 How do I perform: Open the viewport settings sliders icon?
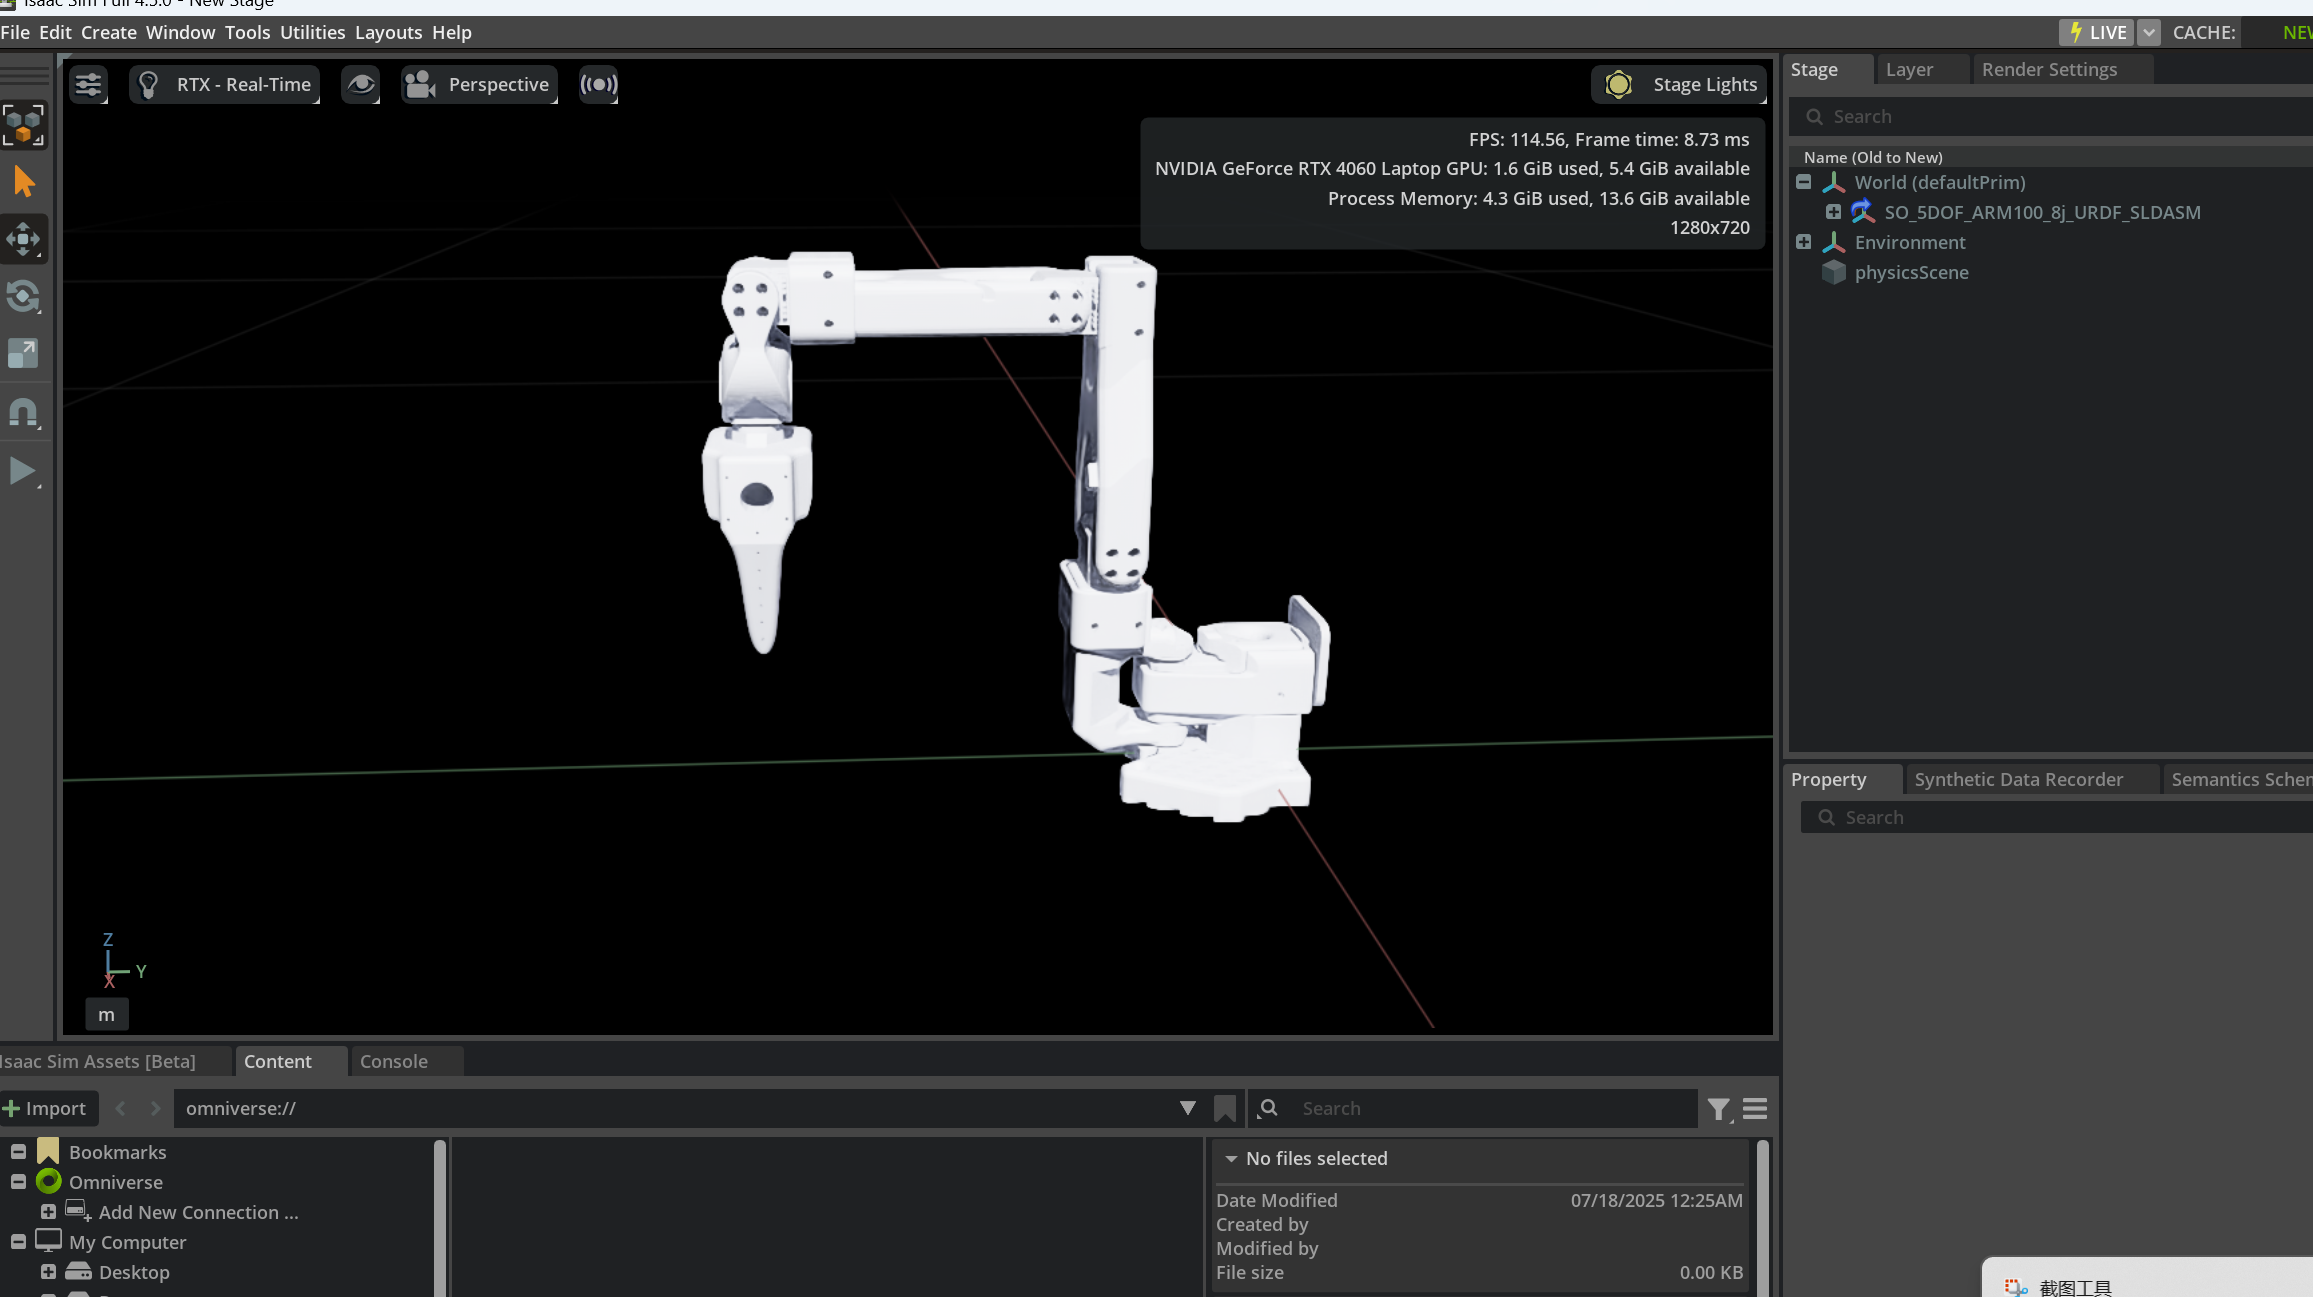[88, 85]
